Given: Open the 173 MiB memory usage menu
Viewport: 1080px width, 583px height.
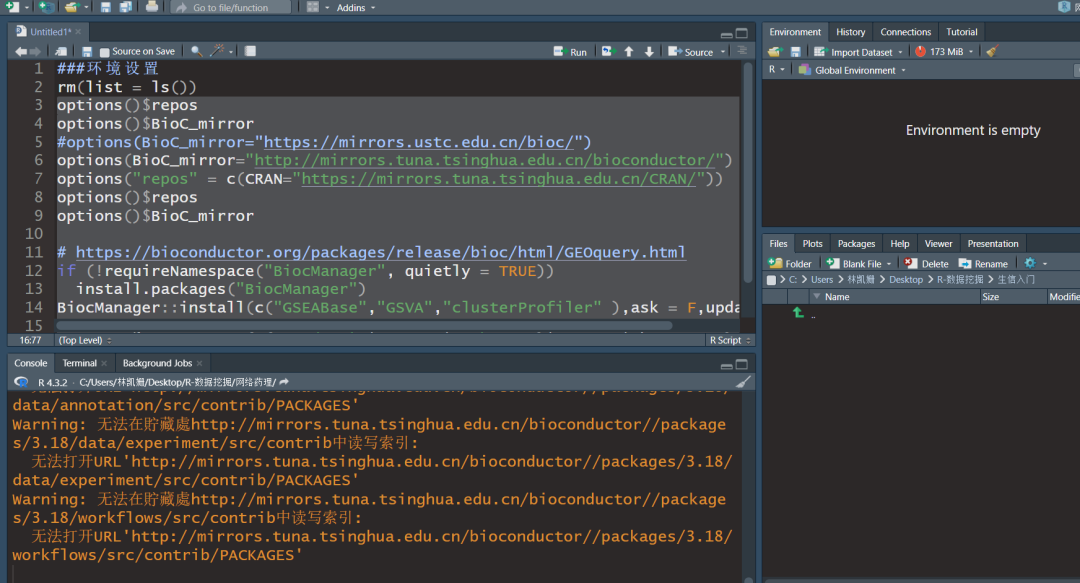Looking at the screenshot, I should pyautogui.click(x=944, y=52).
